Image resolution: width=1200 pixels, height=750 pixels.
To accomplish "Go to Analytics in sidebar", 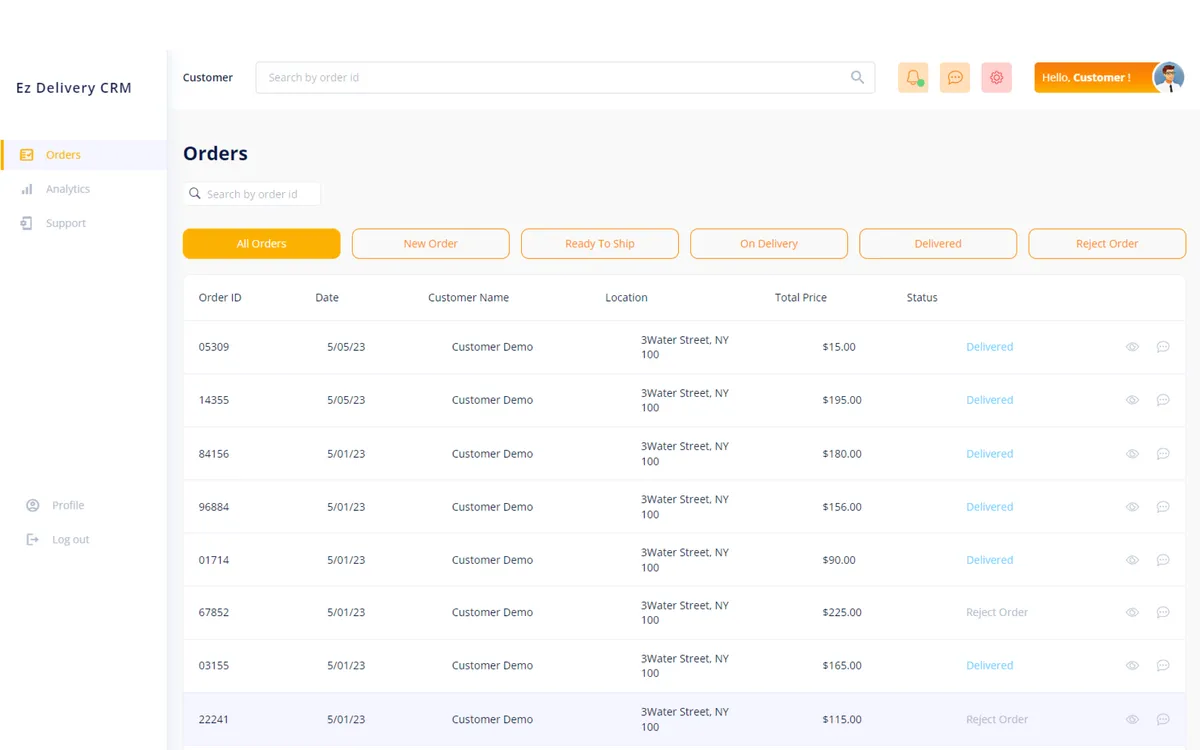I will [68, 189].
